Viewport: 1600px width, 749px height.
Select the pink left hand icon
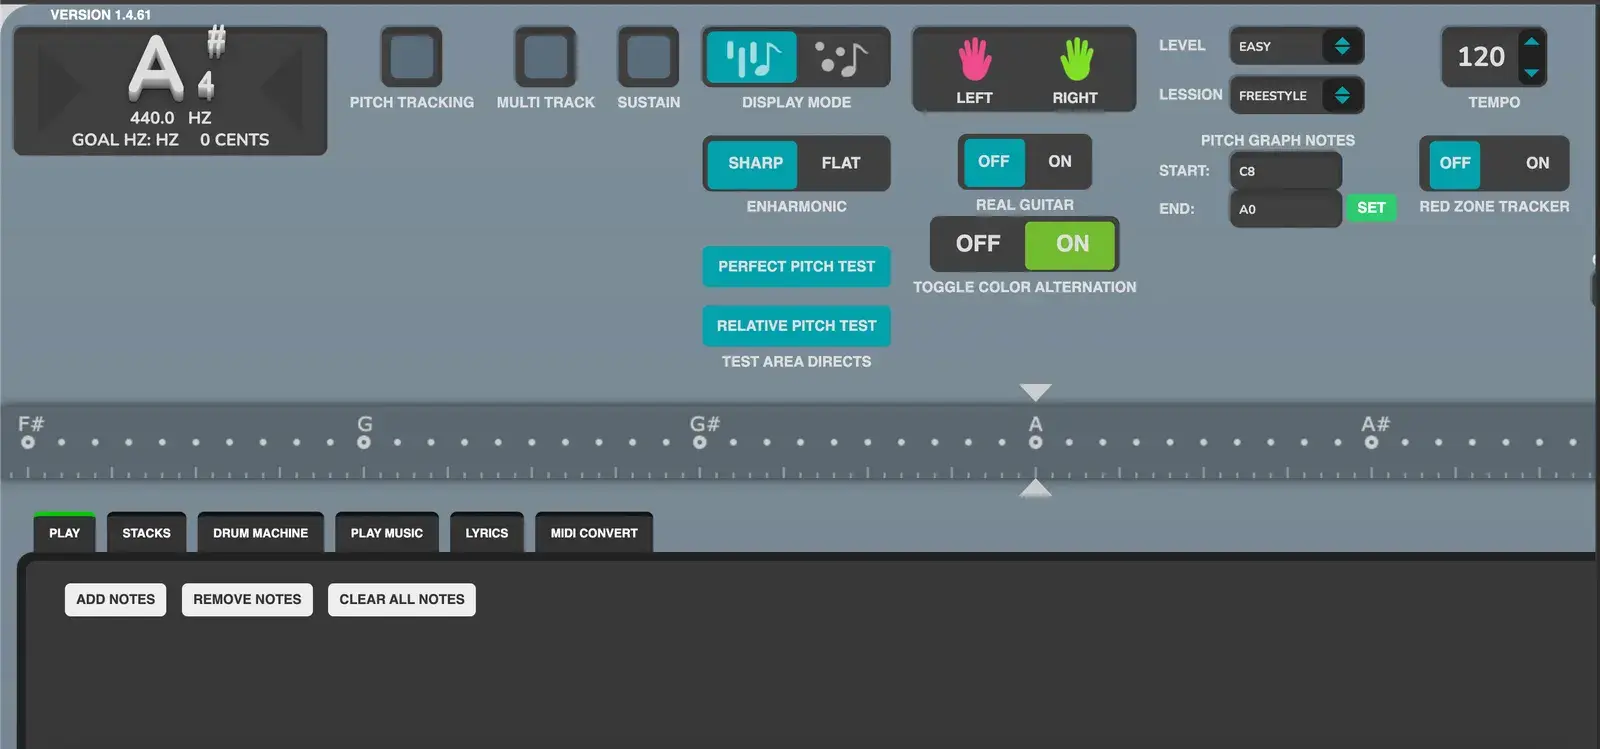(975, 60)
